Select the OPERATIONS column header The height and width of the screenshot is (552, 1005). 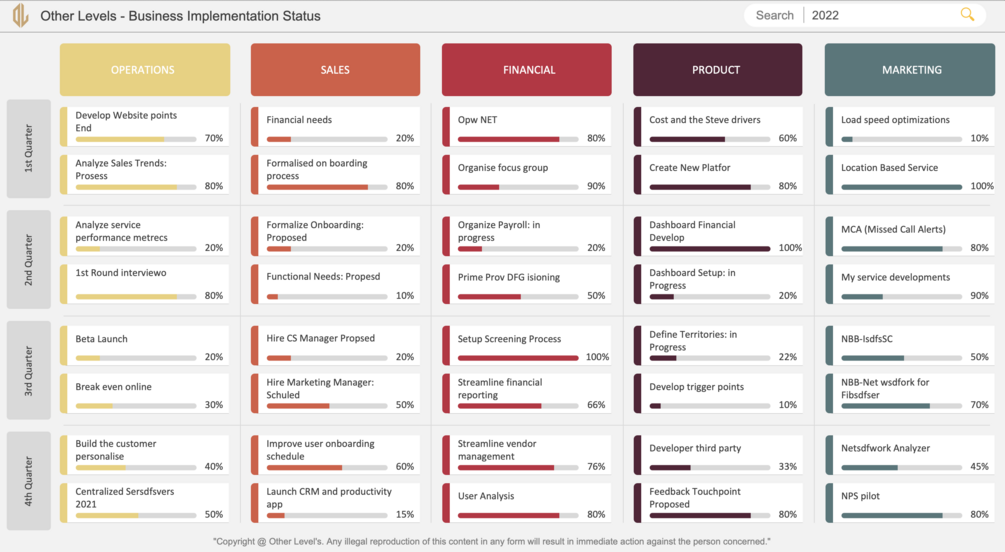(x=145, y=70)
